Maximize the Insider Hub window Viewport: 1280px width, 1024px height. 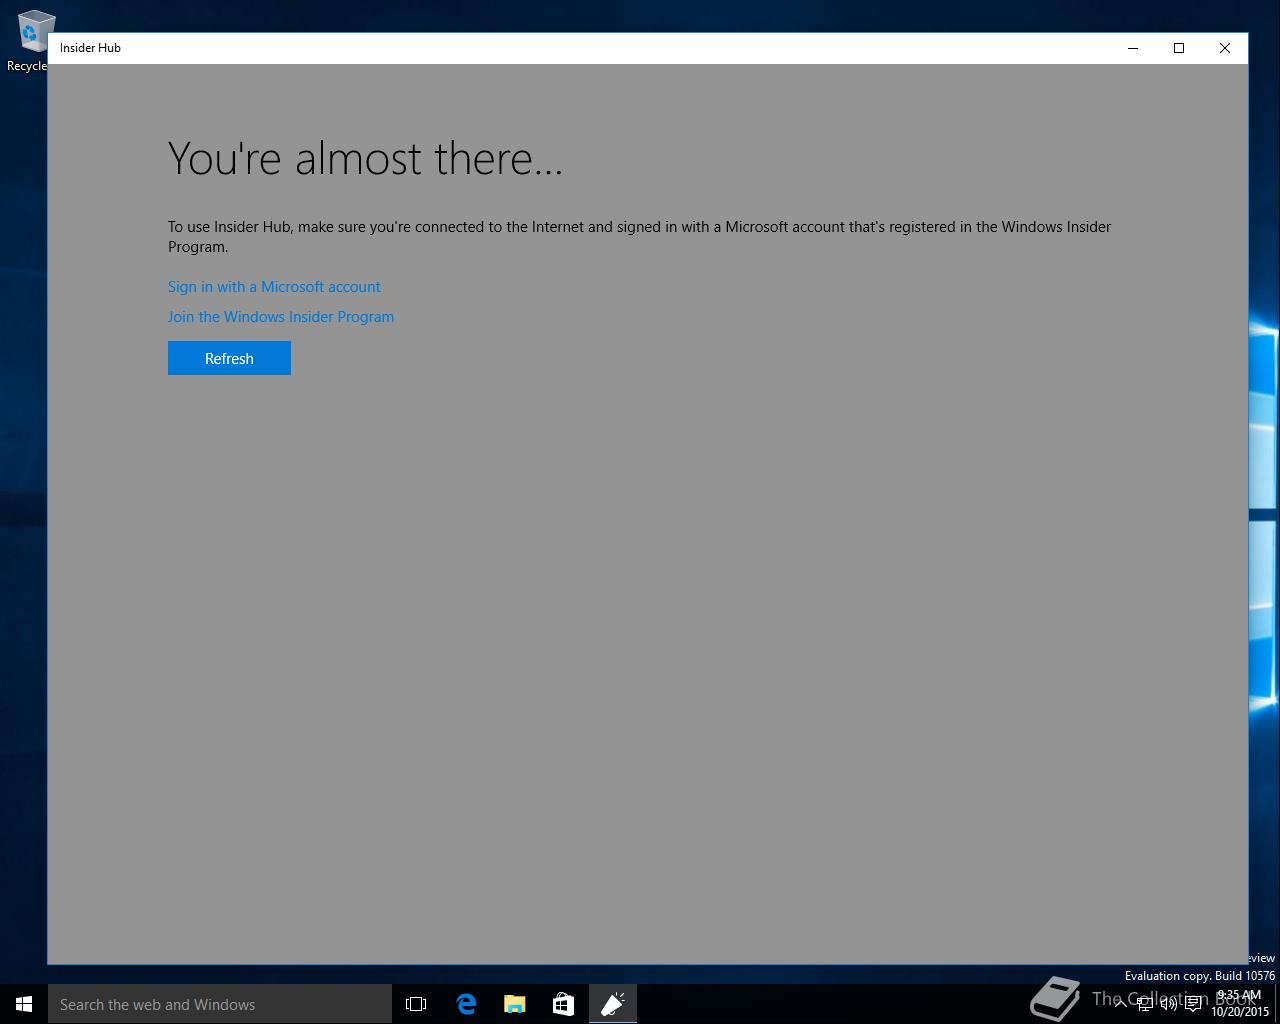click(x=1179, y=48)
